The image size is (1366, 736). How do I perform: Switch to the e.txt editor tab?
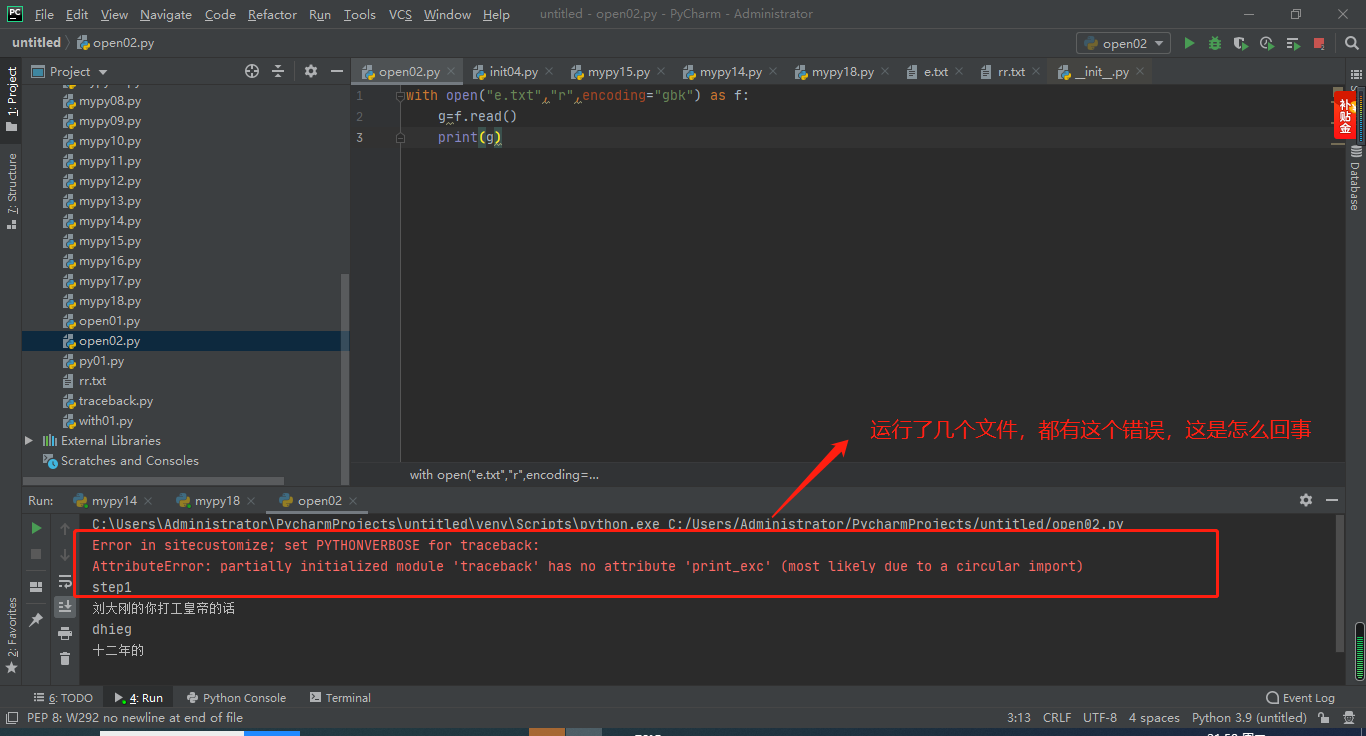coord(935,72)
